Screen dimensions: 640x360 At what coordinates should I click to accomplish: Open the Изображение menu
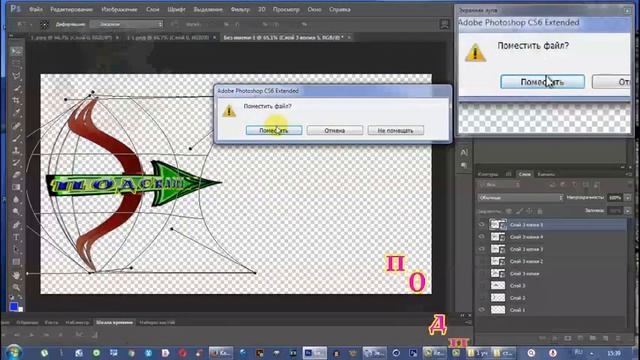coord(120,9)
